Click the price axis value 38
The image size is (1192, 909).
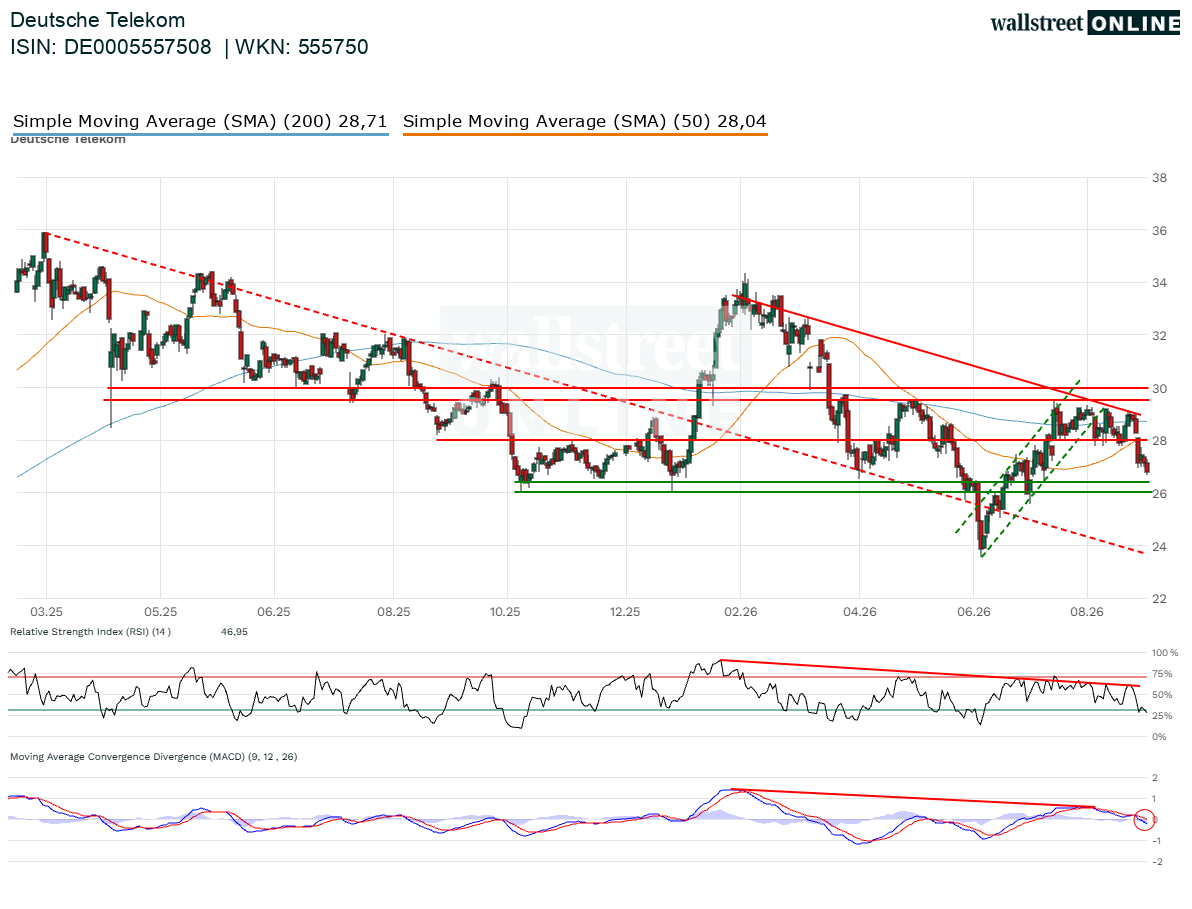pos(1159,178)
